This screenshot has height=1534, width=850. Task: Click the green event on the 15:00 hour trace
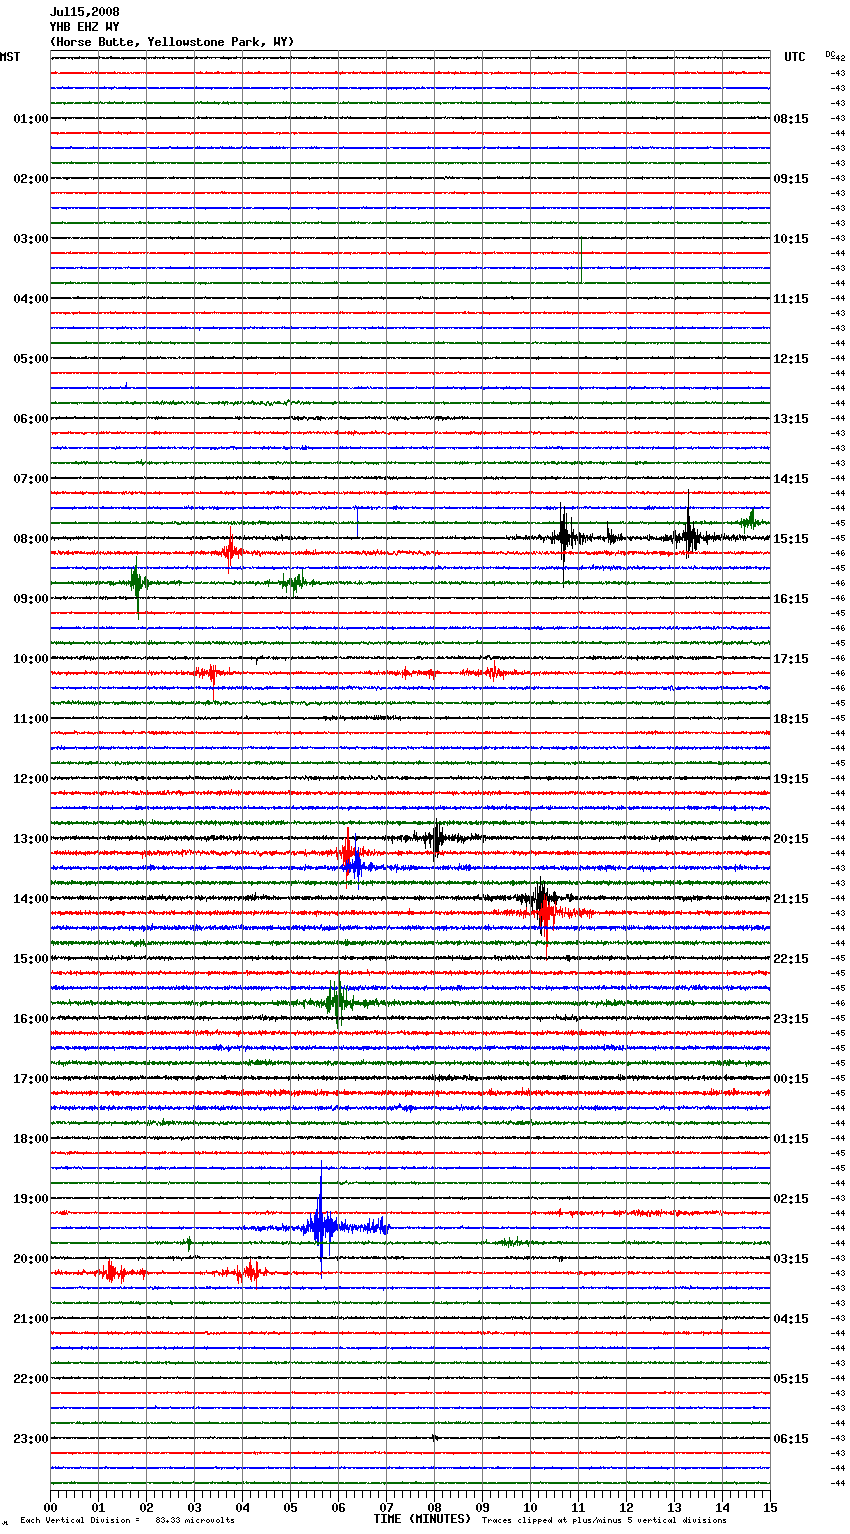pos(337,1000)
